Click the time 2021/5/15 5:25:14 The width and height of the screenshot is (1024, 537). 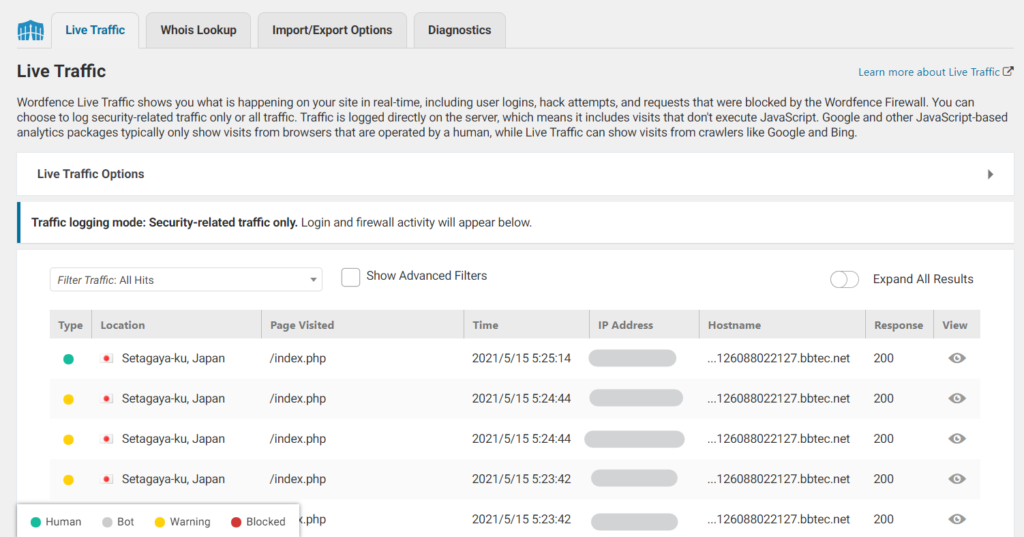coord(521,358)
